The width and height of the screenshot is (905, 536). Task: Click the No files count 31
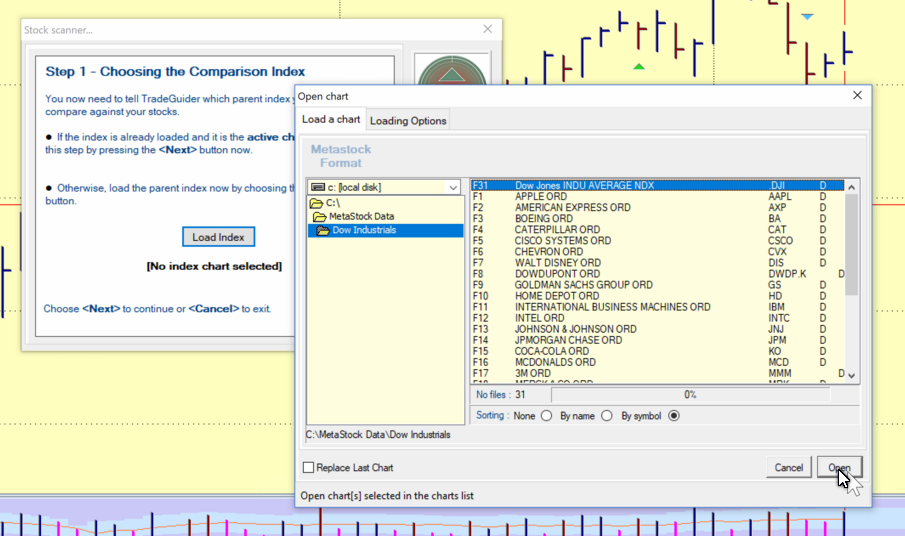[520, 395]
